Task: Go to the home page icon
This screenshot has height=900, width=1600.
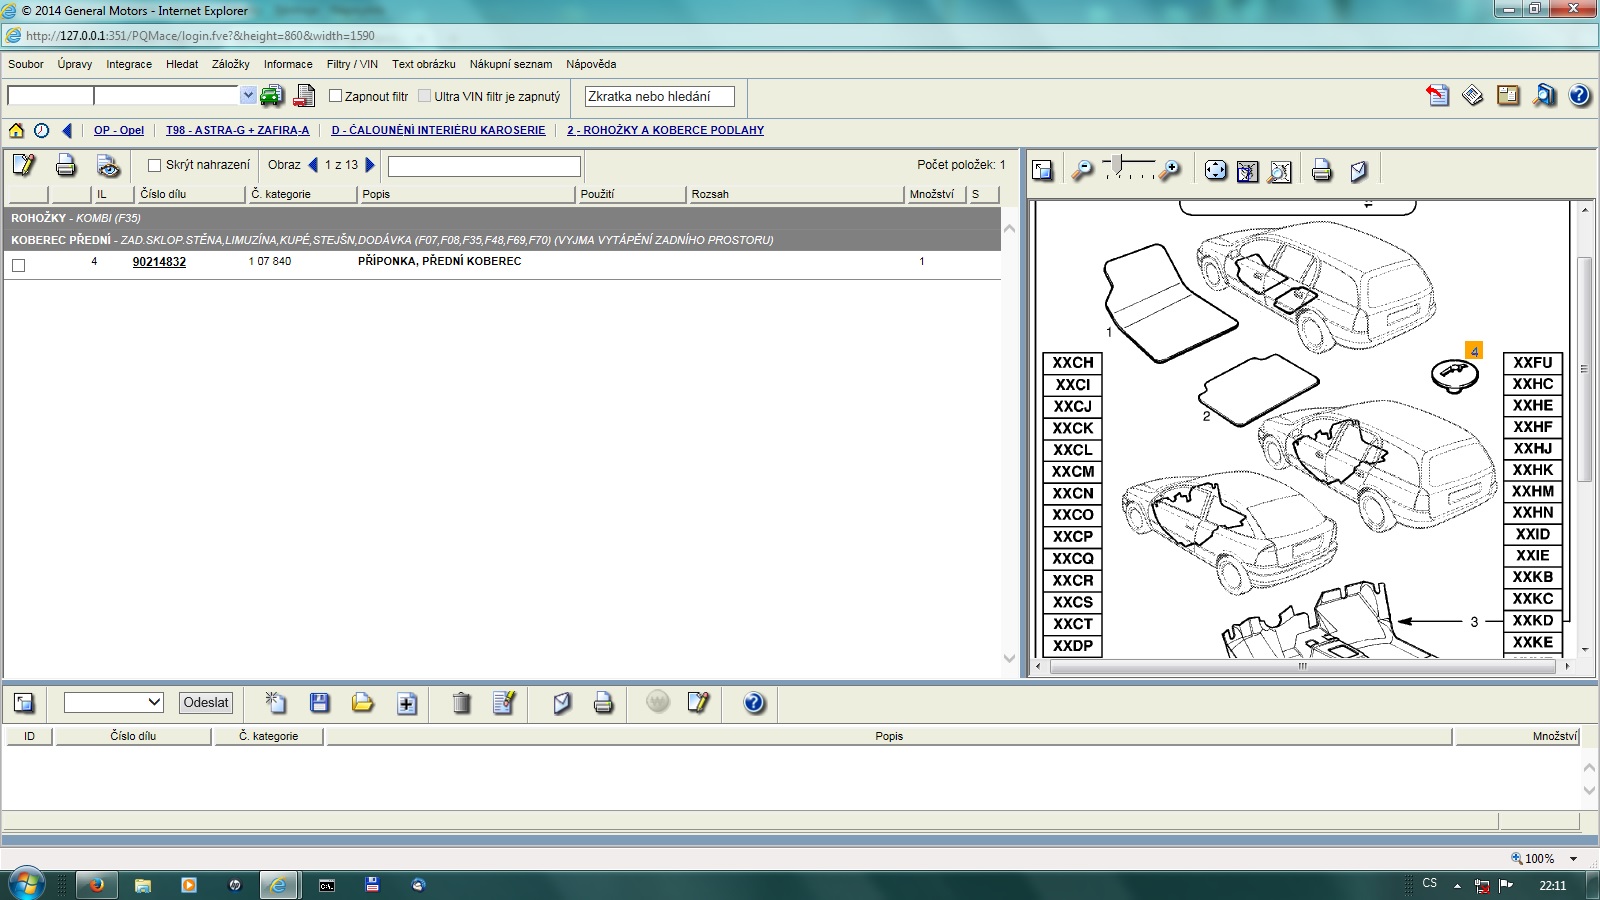Action: tap(17, 130)
